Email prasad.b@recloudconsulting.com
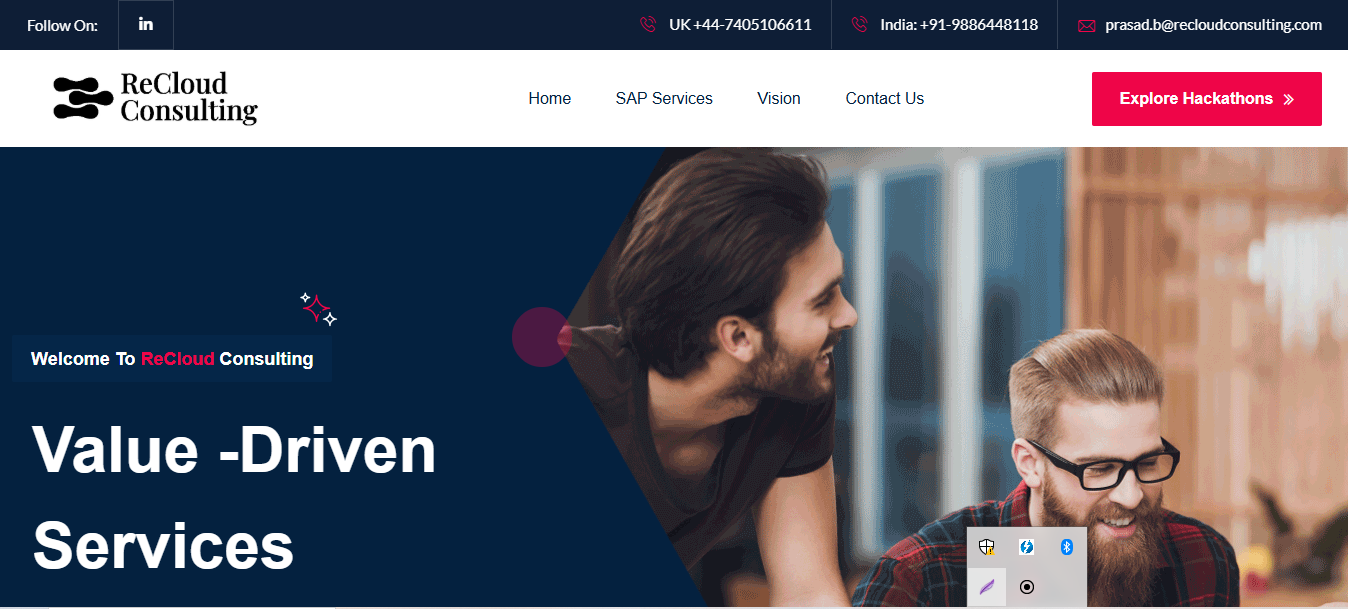 click(1214, 25)
